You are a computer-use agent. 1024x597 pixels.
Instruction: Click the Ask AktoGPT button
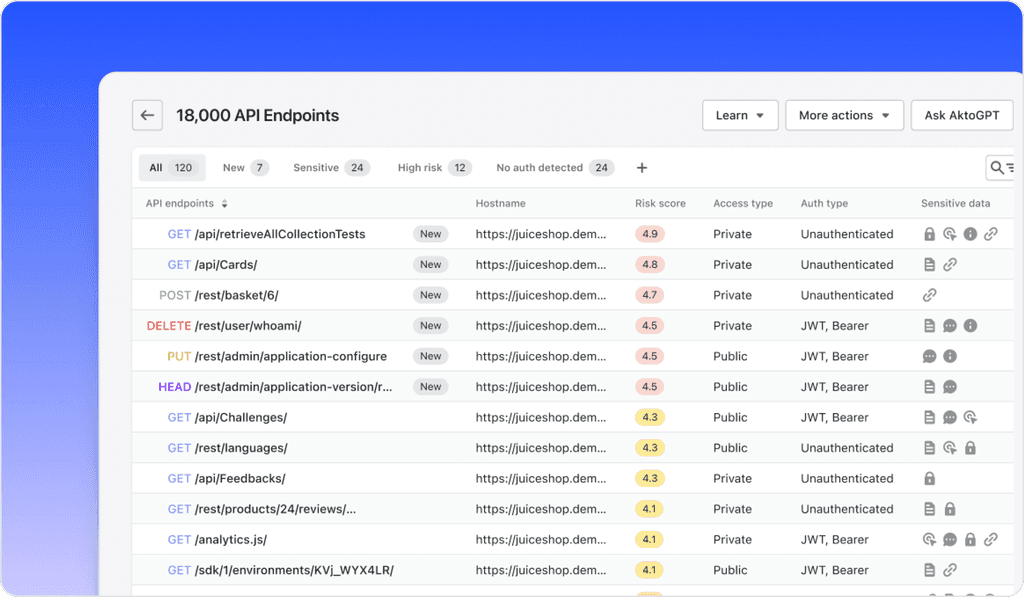pyautogui.click(x=961, y=115)
